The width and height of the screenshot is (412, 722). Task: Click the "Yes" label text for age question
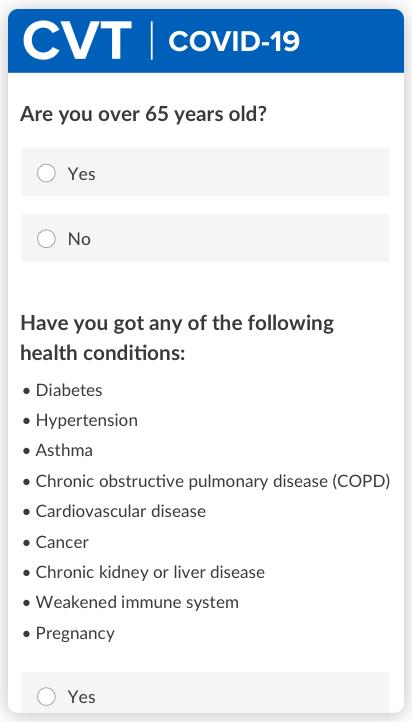point(81,174)
